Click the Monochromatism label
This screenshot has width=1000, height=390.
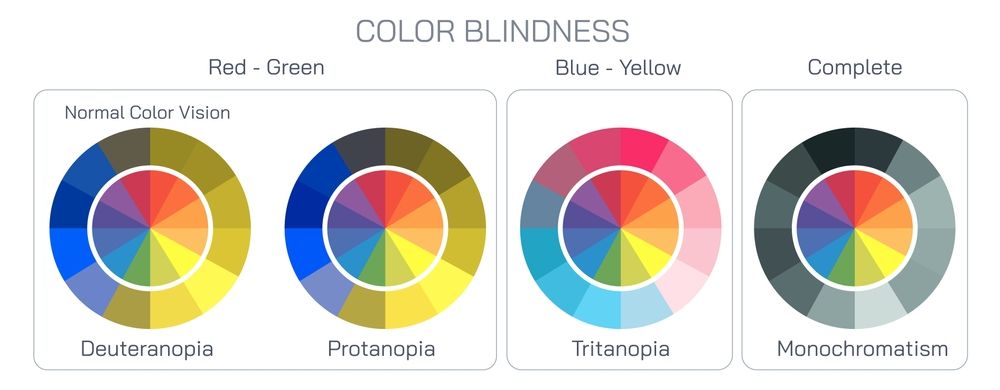(862, 349)
